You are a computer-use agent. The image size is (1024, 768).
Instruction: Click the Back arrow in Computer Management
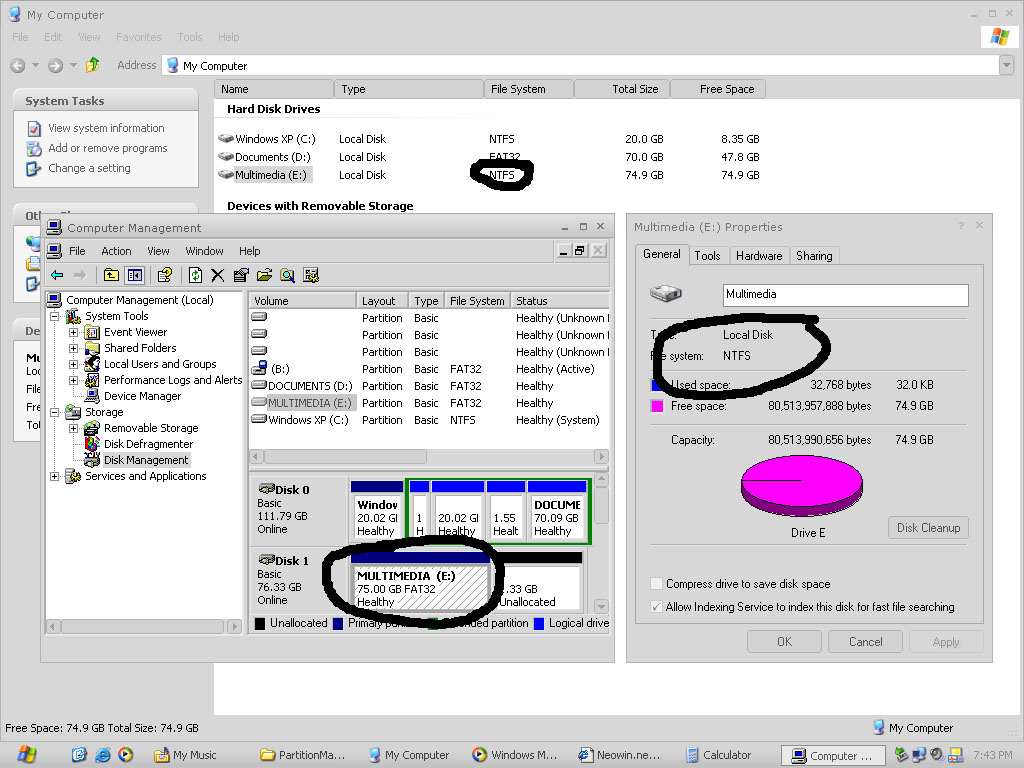pyautogui.click(x=55, y=276)
